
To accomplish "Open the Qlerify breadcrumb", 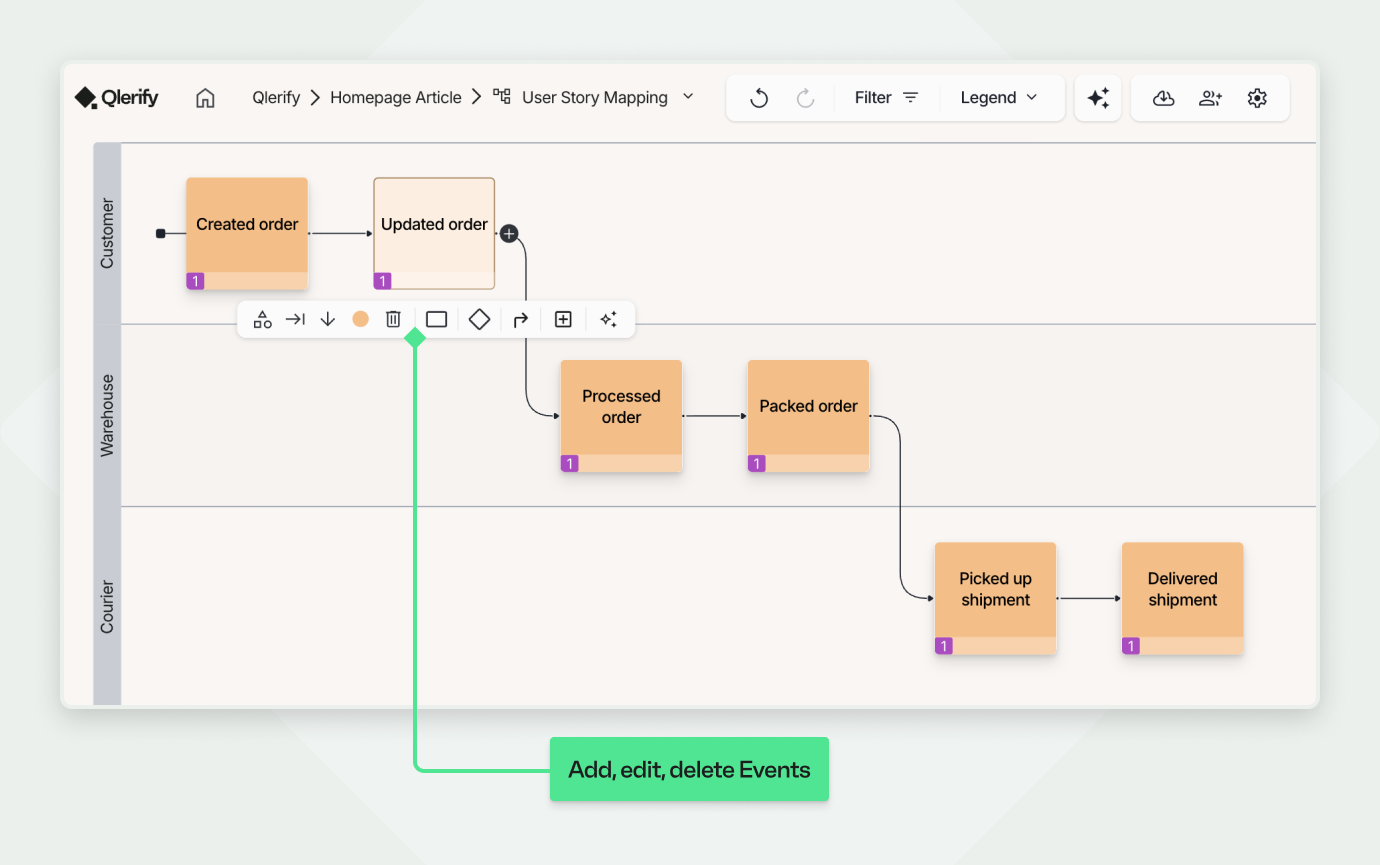I will pos(276,98).
